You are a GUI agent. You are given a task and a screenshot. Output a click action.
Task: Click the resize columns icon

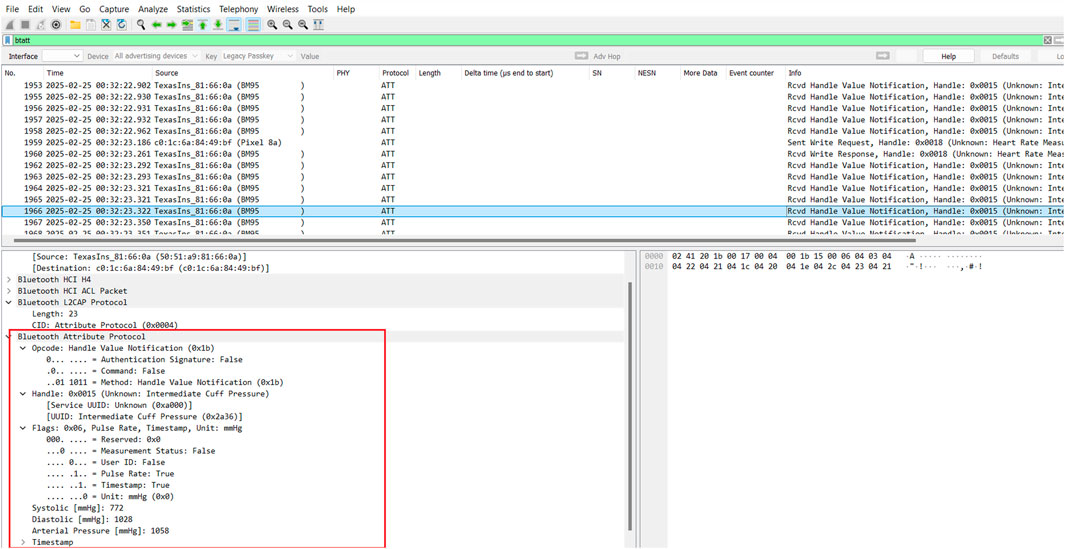click(319, 25)
